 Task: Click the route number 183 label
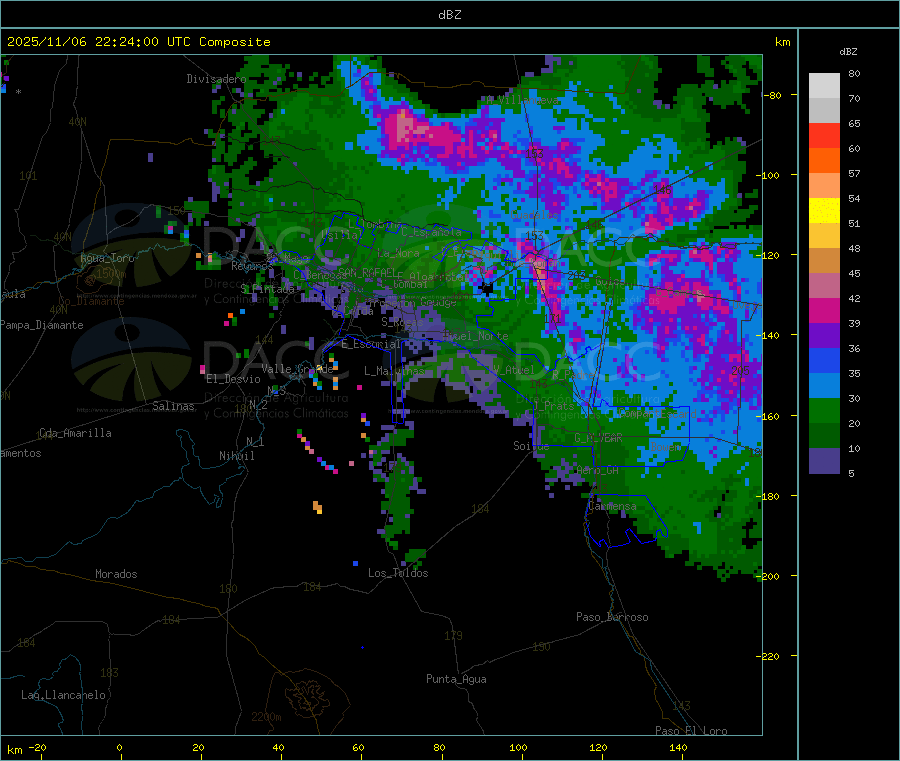click(x=109, y=673)
